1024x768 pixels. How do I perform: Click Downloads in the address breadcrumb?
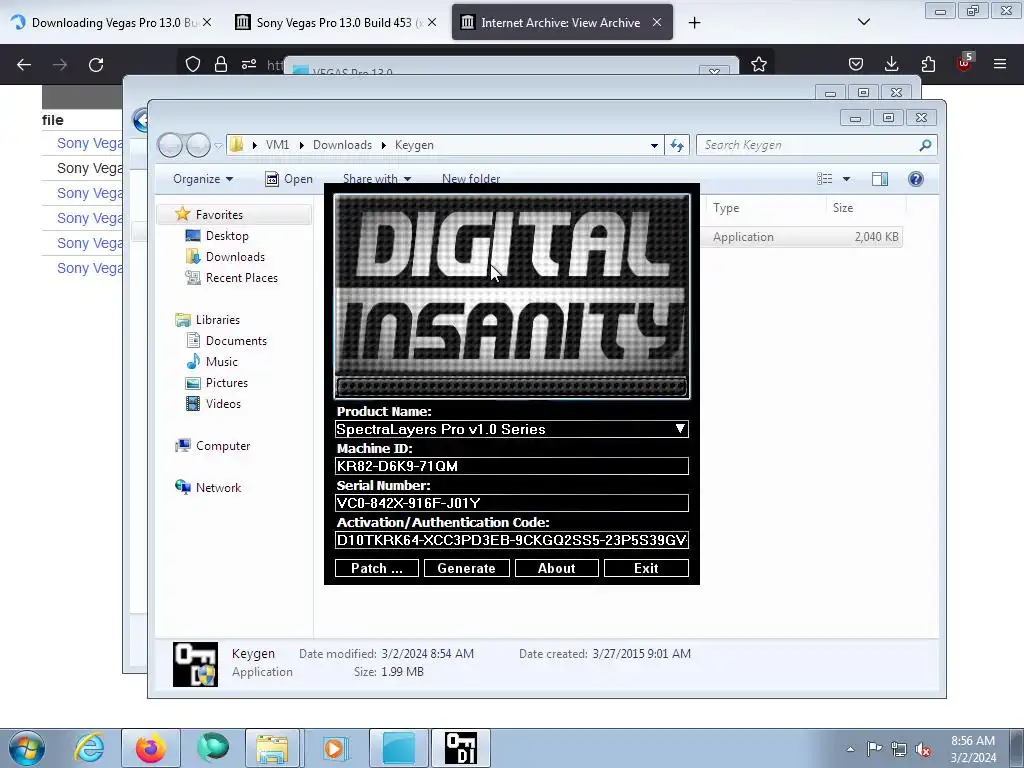coord(342,145)
